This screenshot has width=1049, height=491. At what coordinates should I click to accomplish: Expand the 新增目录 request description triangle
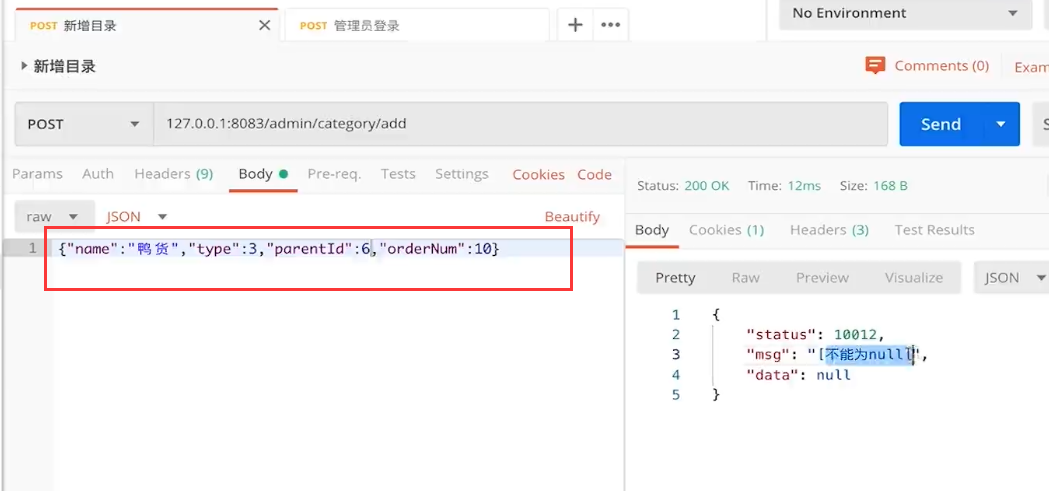[24, 66]
